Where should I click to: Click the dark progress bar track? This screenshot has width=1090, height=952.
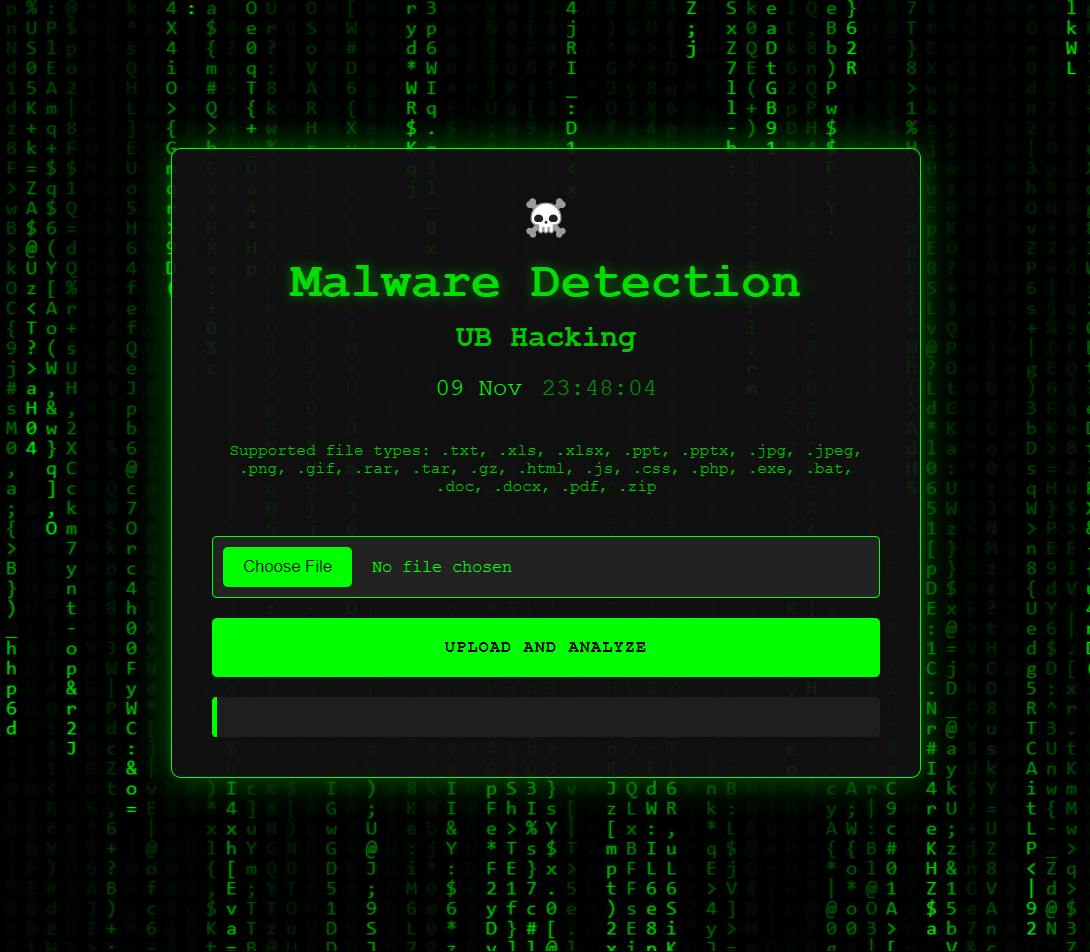(546, 717)
